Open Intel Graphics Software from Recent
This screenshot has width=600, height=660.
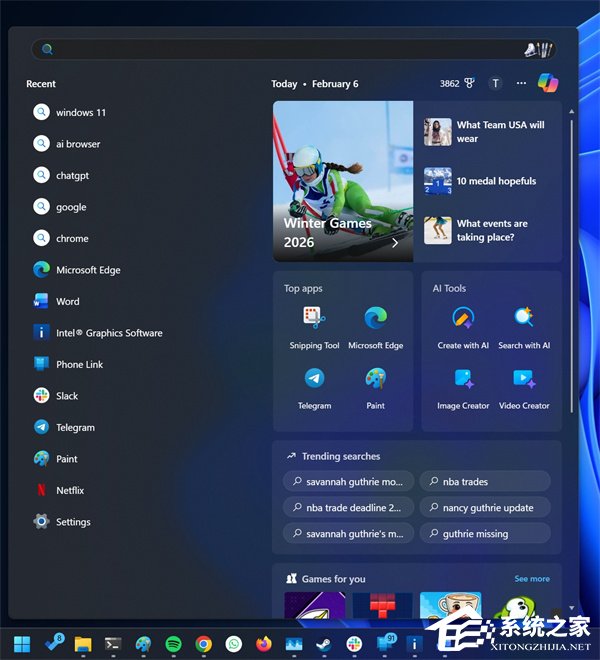click(x=98, y=333)
